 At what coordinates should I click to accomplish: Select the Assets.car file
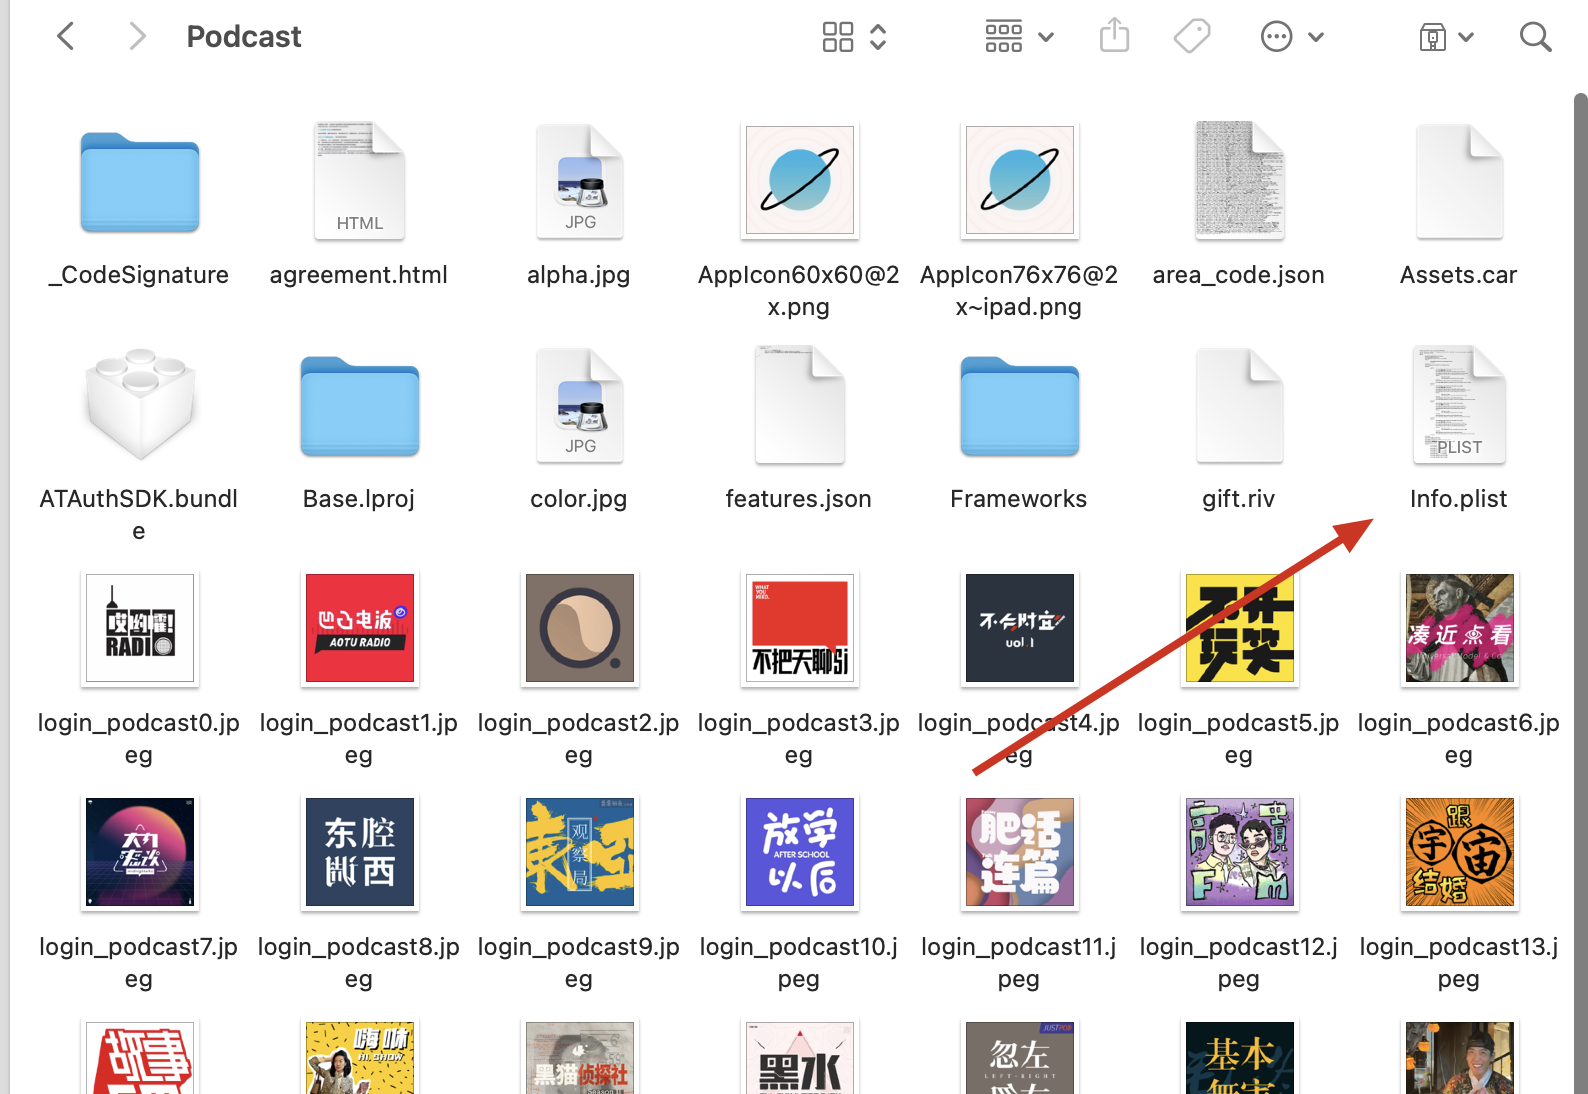[x=1459, y=181]
